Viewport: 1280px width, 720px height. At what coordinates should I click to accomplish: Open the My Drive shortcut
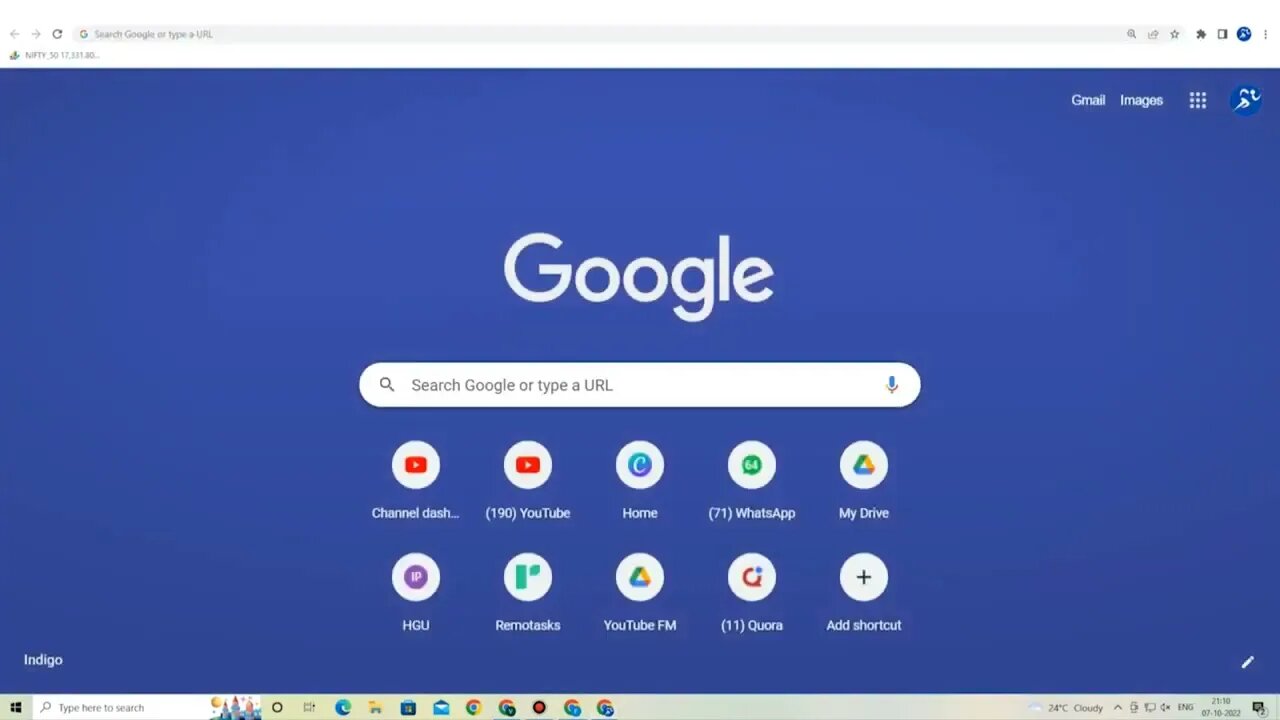point(864,482)
